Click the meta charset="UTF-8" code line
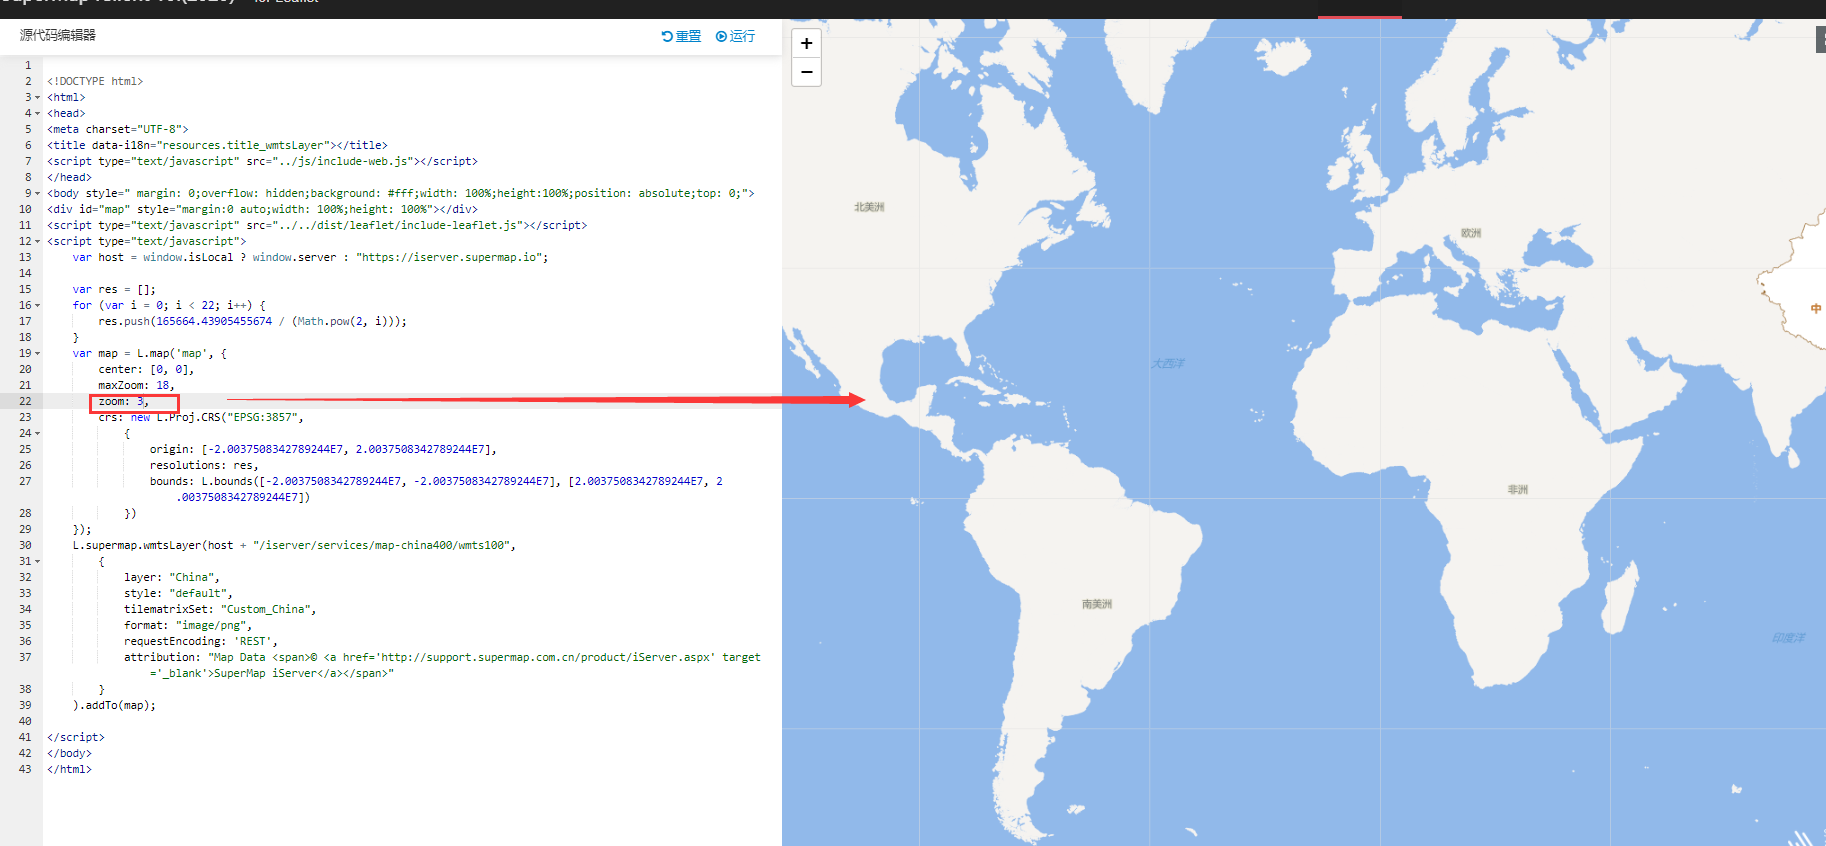This screenshot has width=1826, height=846. tap(118, 129)
